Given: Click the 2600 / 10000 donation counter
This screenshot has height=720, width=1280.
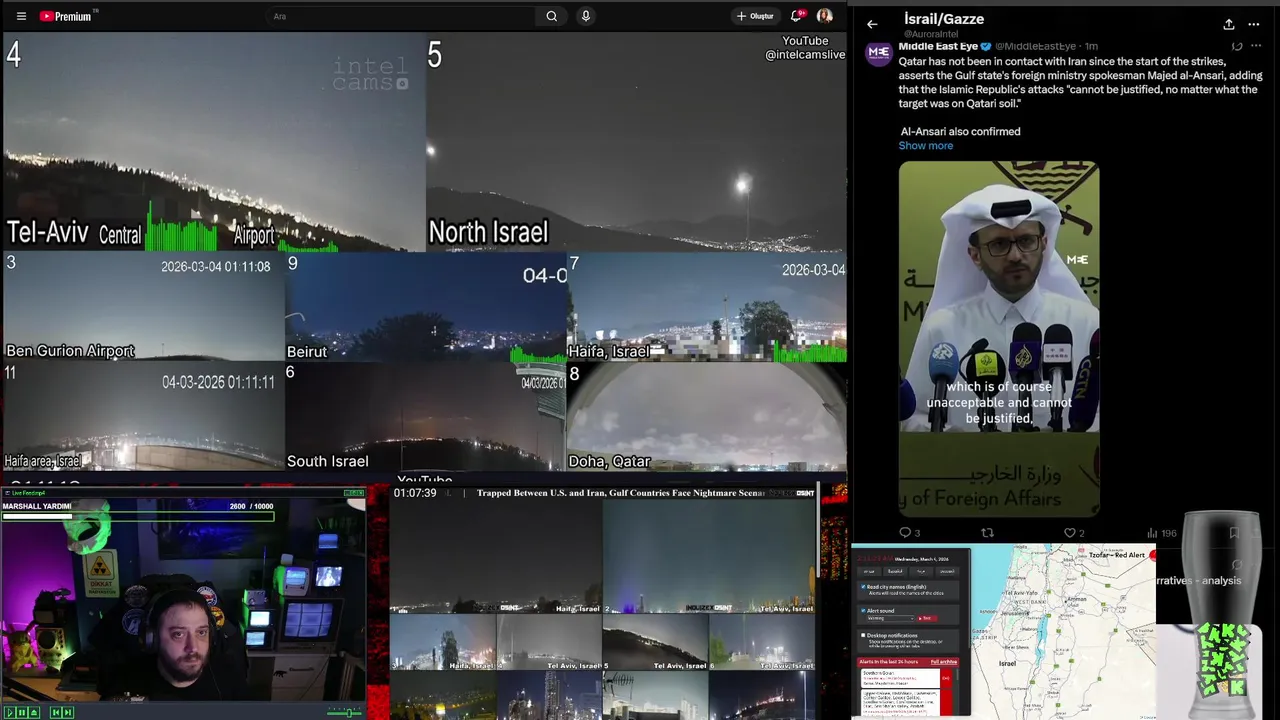Looking at the screenshot, I should click(x=251, y=506).
